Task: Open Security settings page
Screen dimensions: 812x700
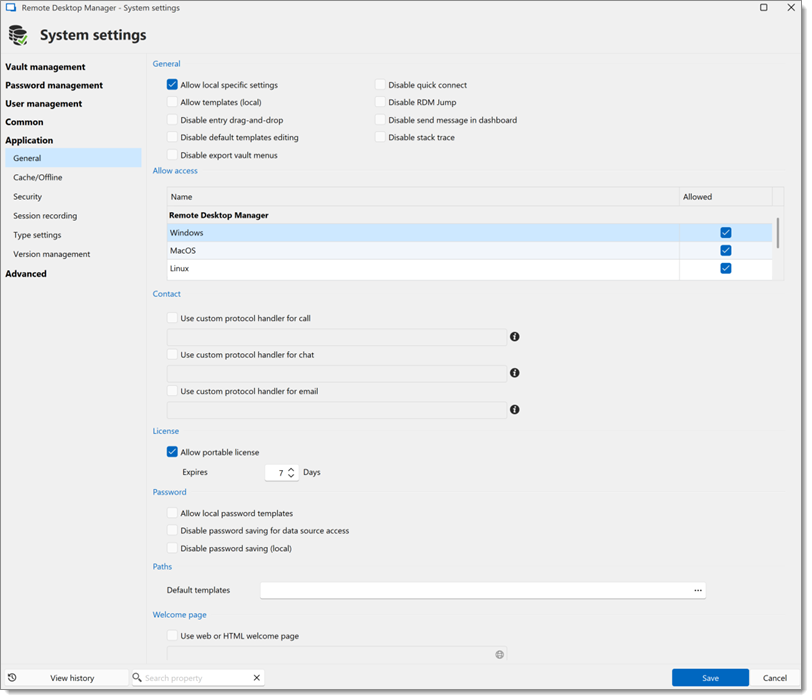Action: (x=27, y=196)
